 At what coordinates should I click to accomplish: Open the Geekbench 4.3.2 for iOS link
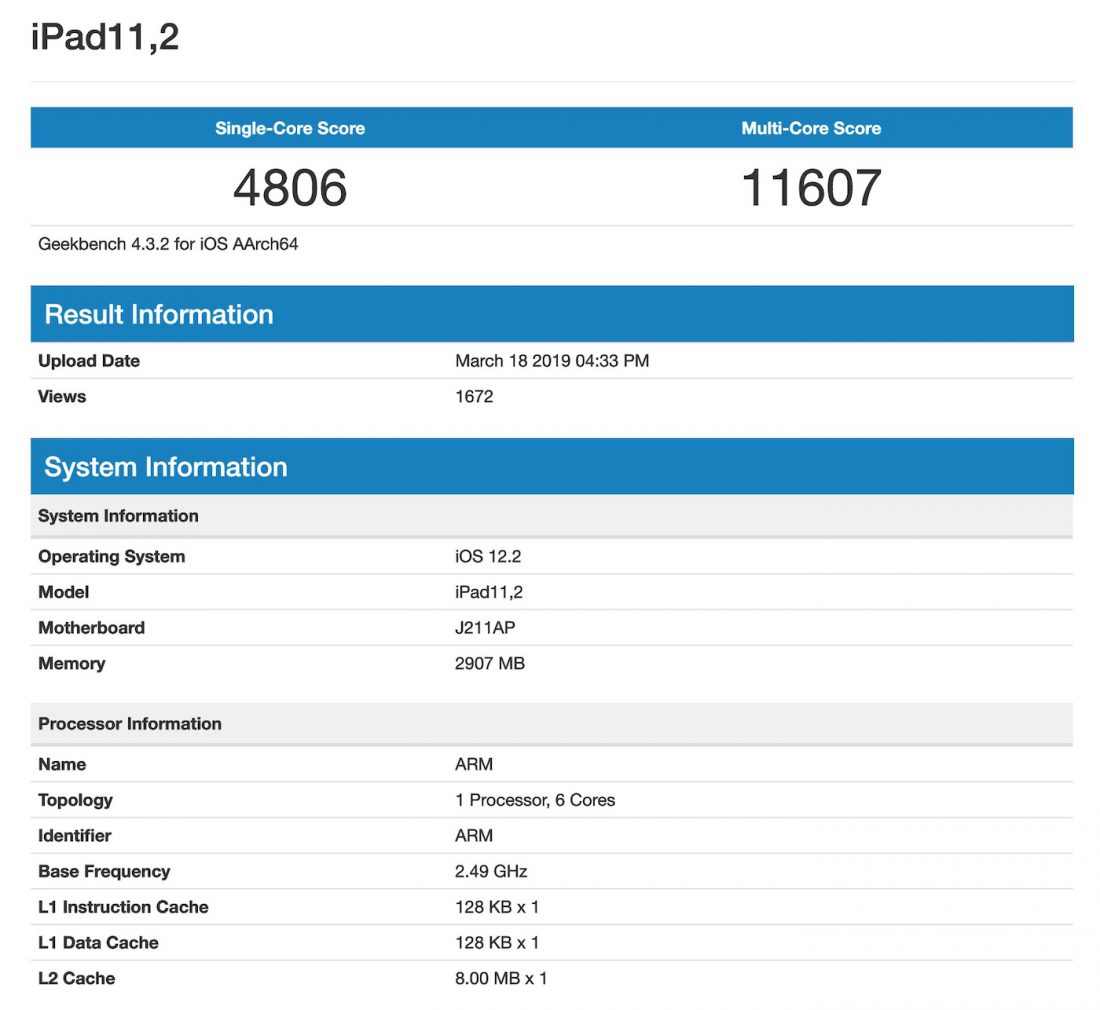click(x=169, y=244)
